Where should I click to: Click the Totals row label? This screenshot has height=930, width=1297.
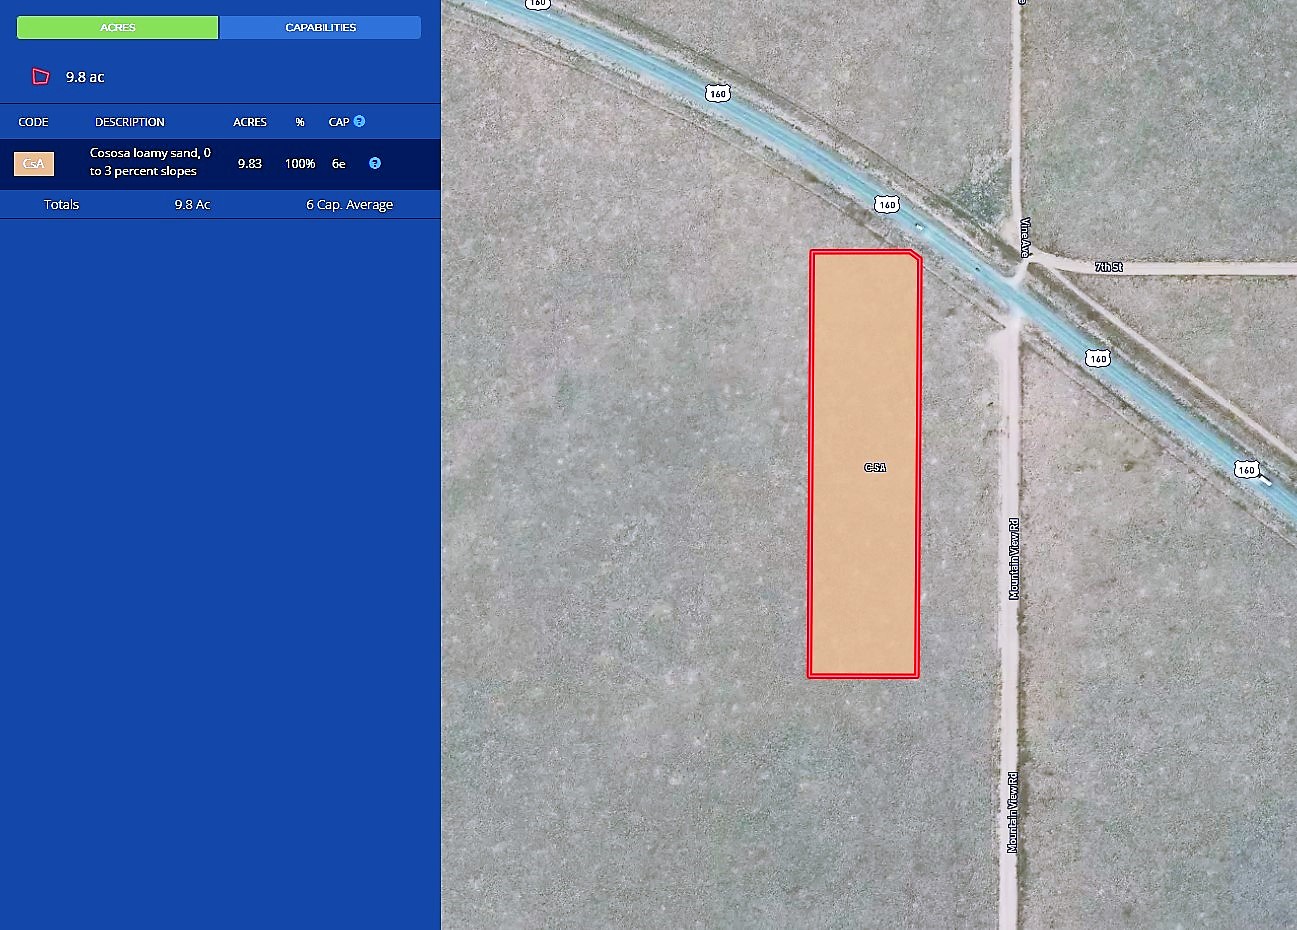click(x=61, y=204)
